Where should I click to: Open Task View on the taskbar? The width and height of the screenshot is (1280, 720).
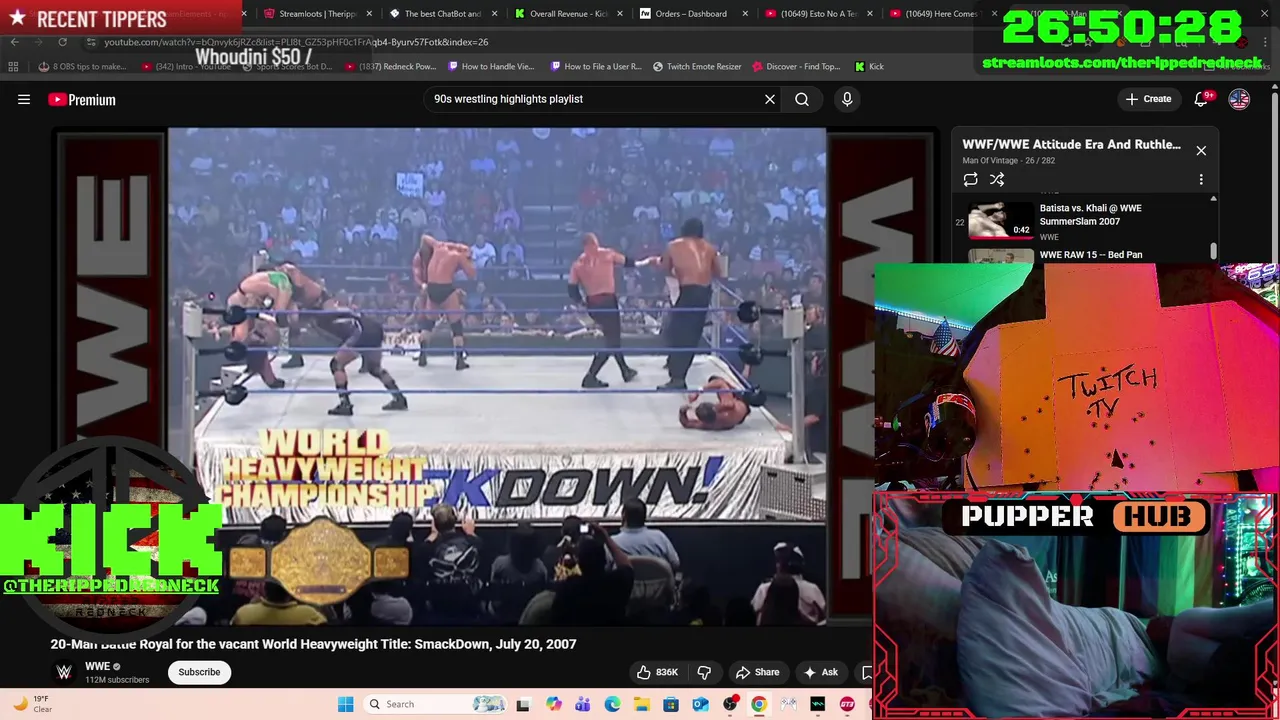coord(522,704)
